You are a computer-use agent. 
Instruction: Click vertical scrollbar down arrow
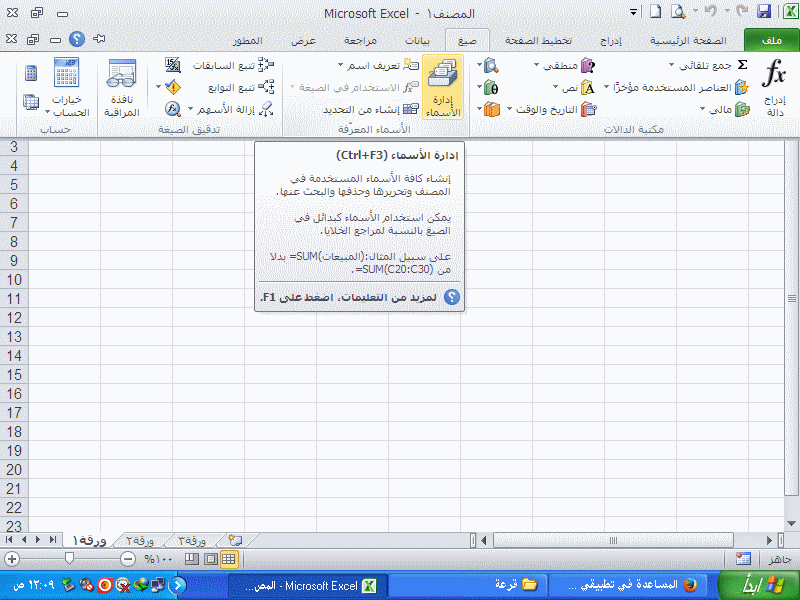coord(792,524)
